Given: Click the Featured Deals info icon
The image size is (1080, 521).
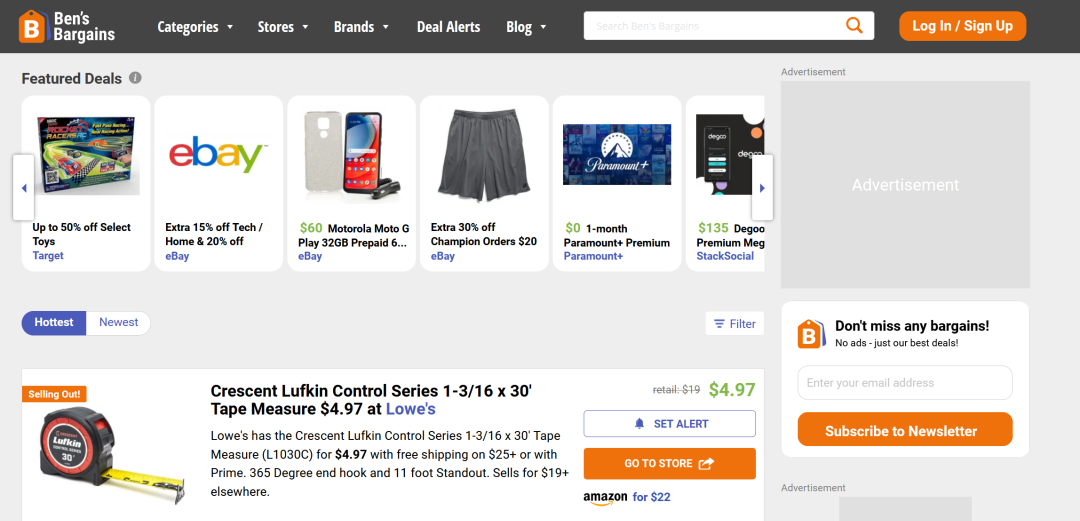Looking at the screenshot, I should tap(135, 78).
